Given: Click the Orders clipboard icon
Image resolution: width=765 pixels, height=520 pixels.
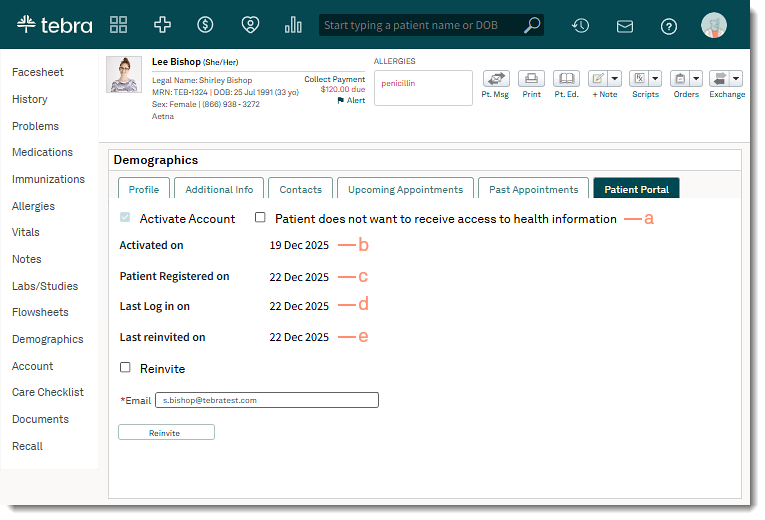Looking at the screenshot, I should pos(680,79).
